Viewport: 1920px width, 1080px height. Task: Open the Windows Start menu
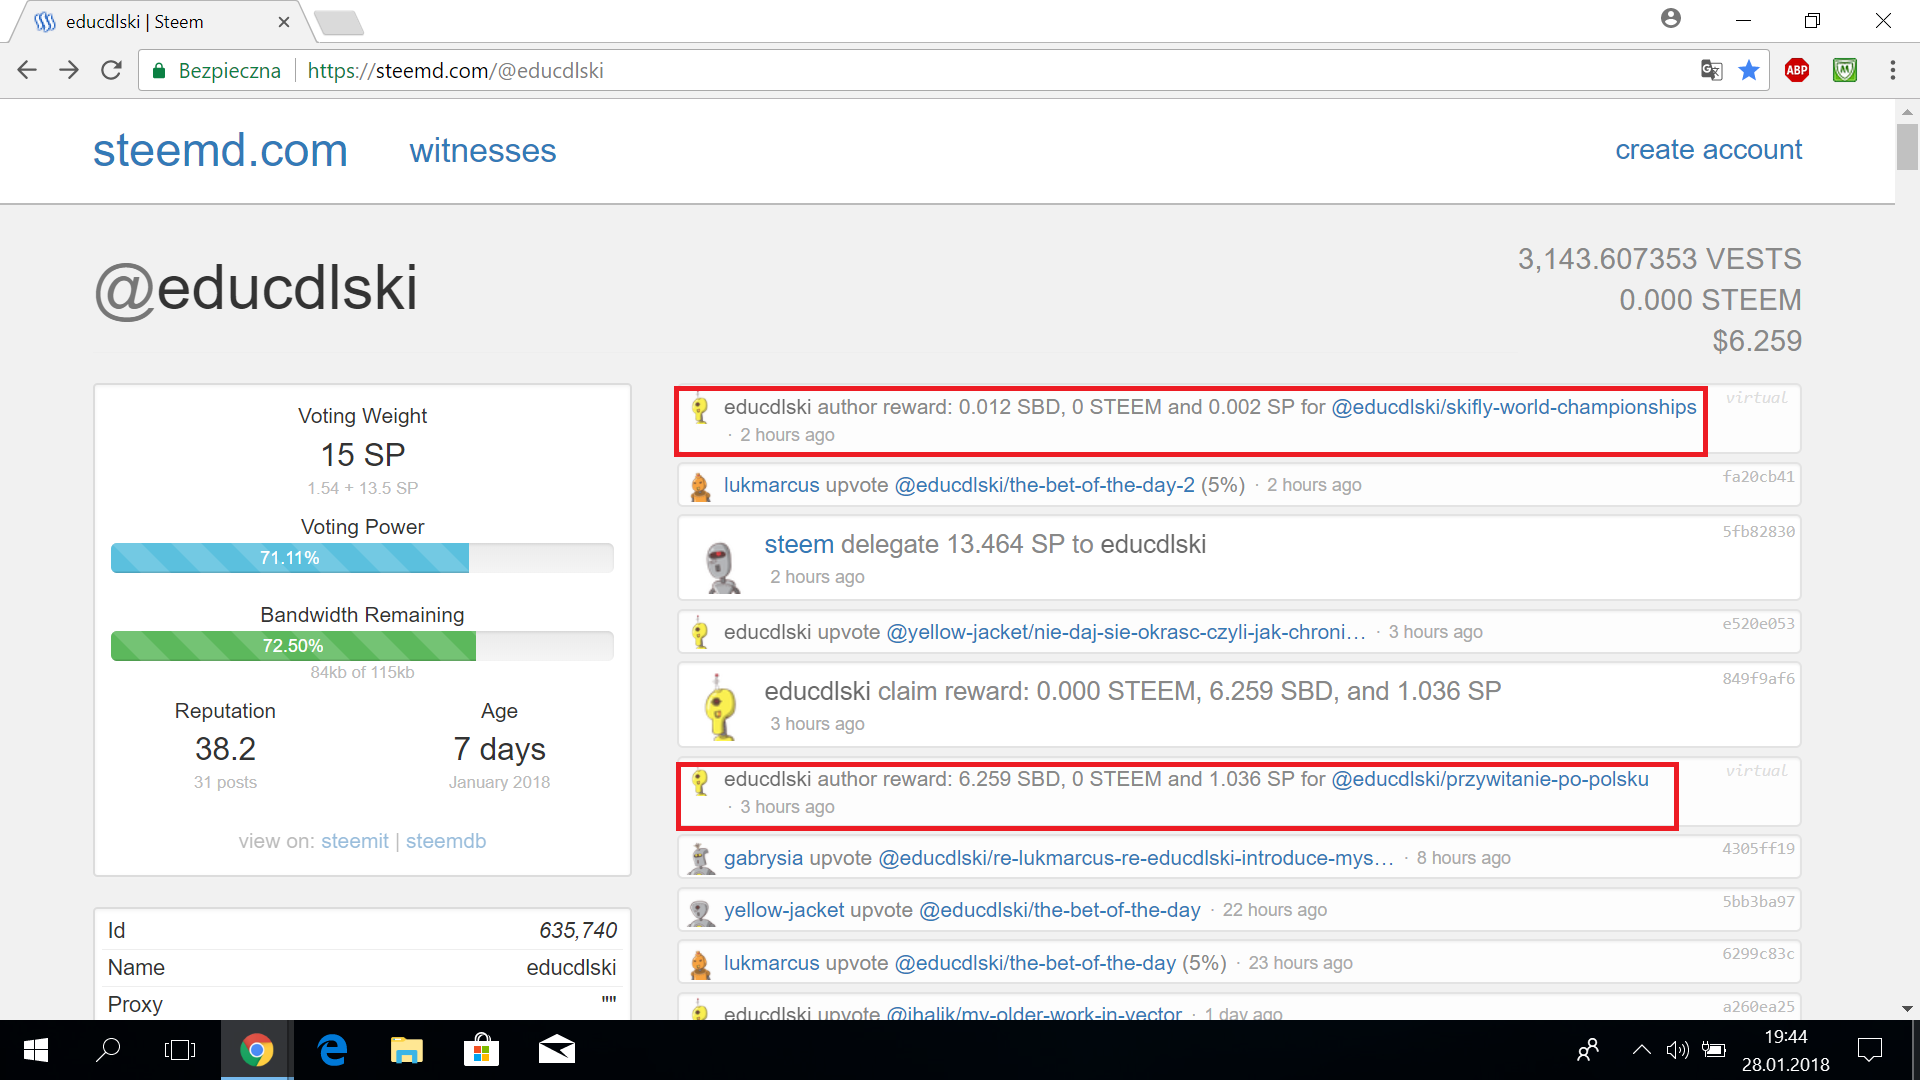tap(36, 1050)
